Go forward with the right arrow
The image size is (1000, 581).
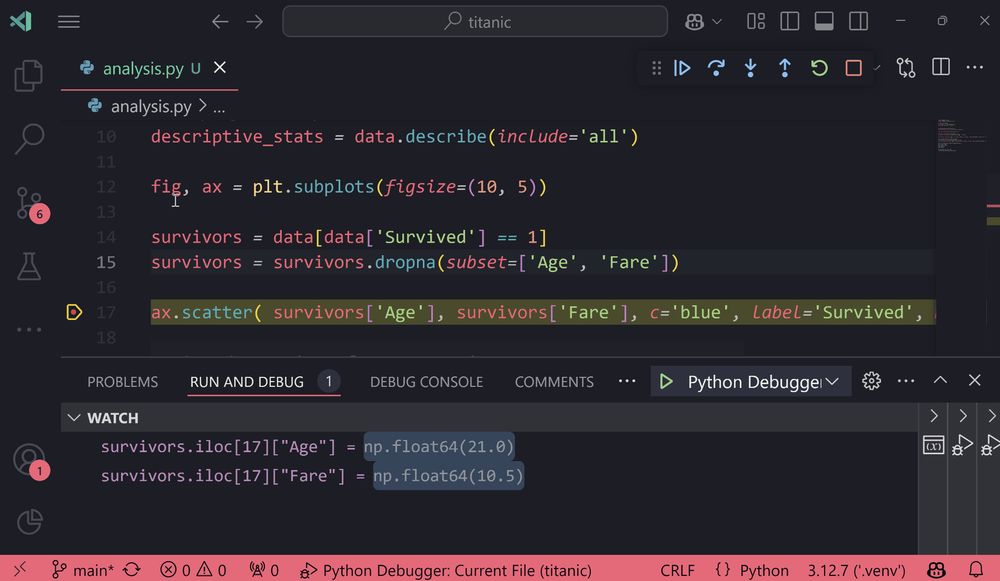pos(254,22)
